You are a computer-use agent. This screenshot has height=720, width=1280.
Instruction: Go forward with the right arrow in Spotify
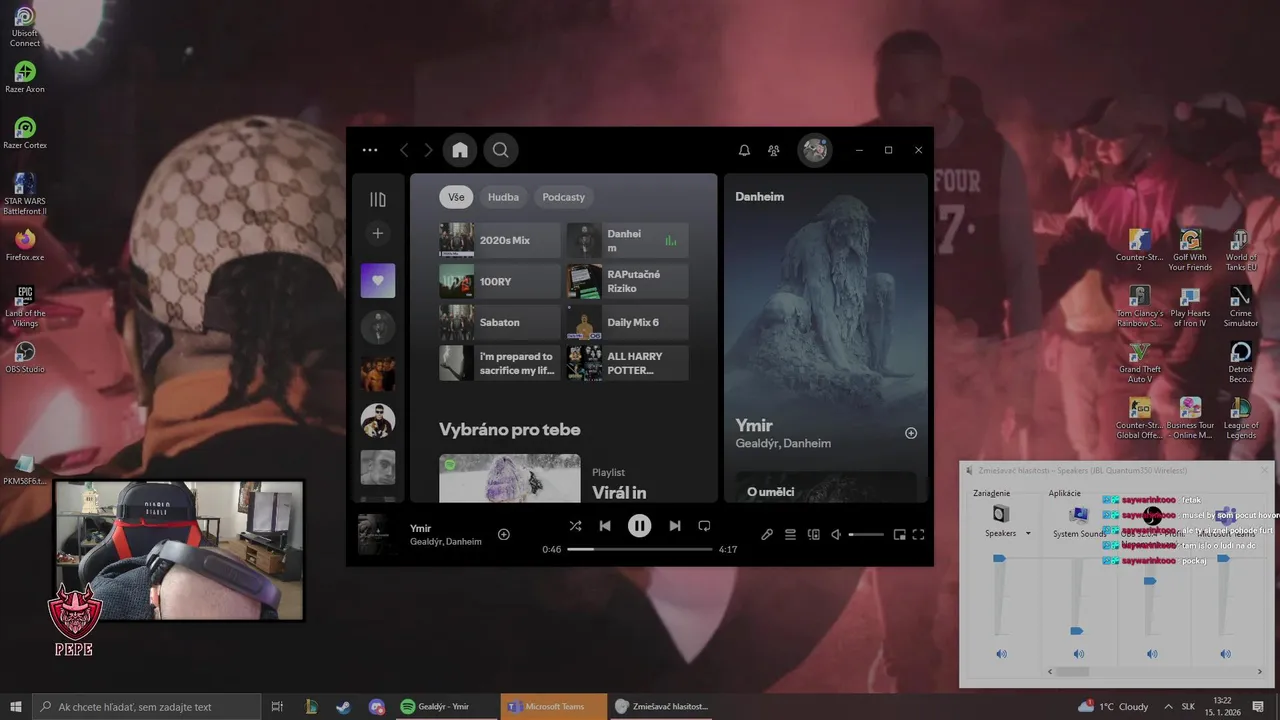[x=428, y=150]
